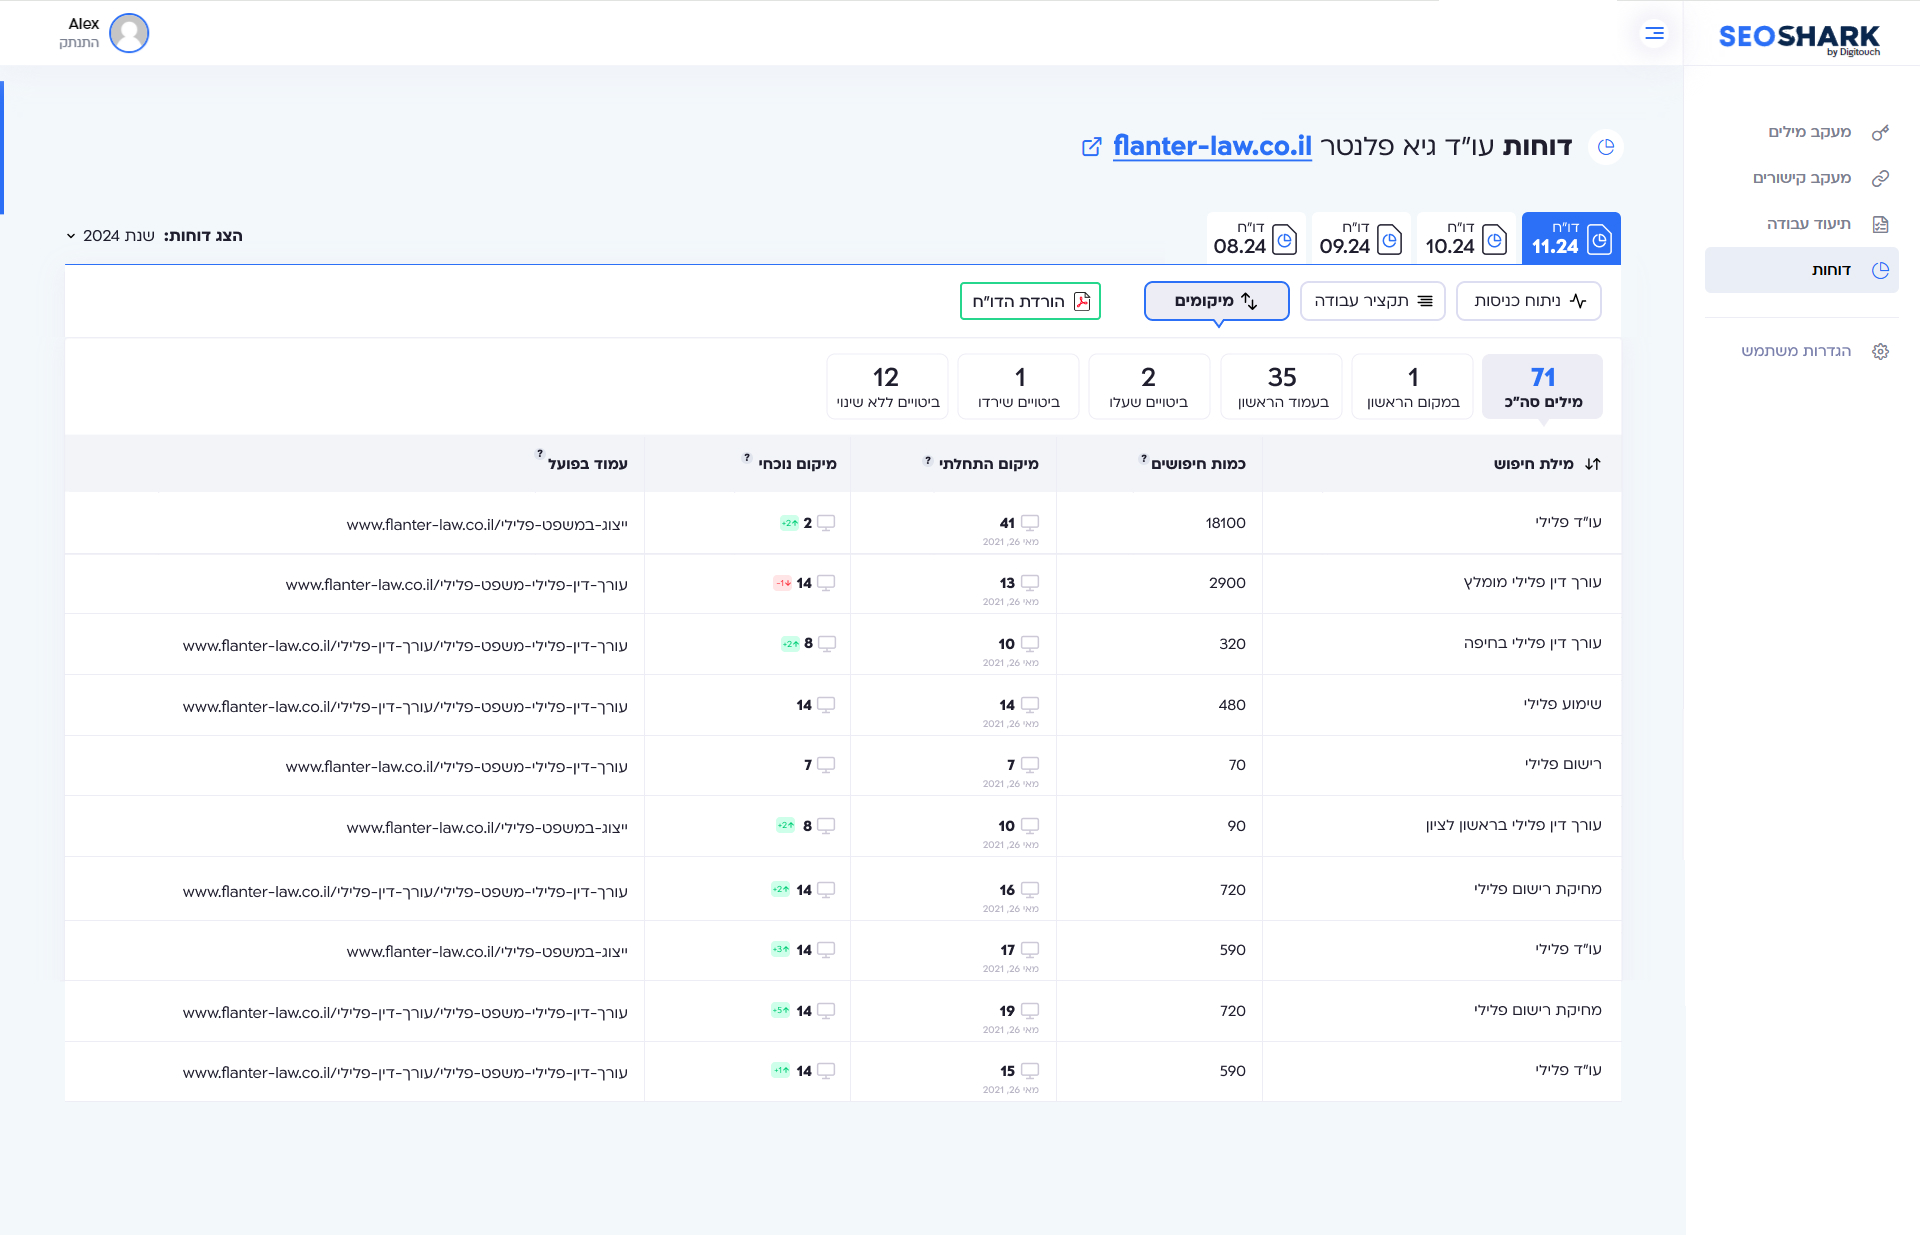The width and height of the screenshot is (1920, 1235).
Task: Click desktop monitor icon next to initial position 41
Action: [x=1030, y=523]
